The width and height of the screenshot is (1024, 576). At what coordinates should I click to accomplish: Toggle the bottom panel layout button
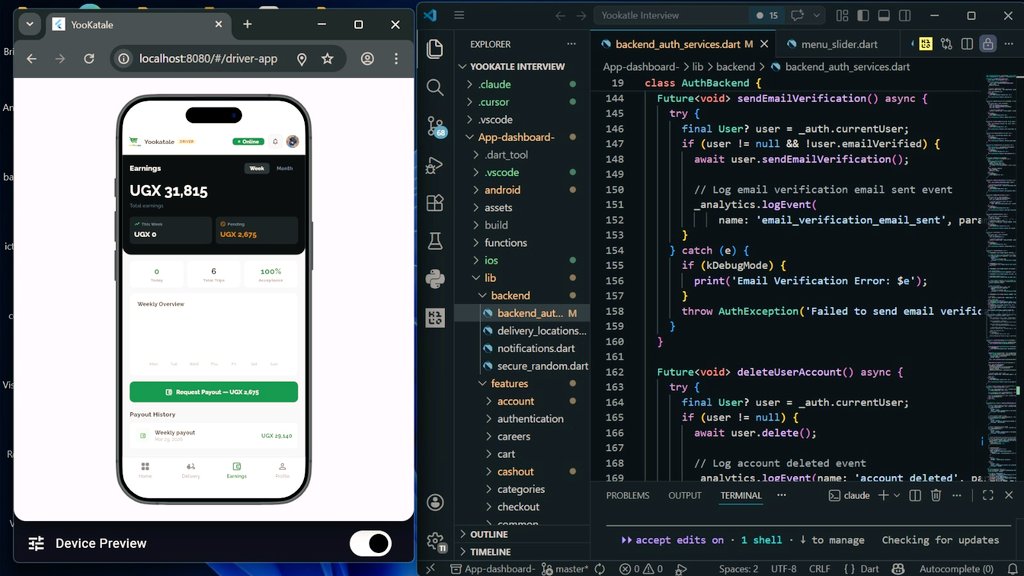coord(884,15)
